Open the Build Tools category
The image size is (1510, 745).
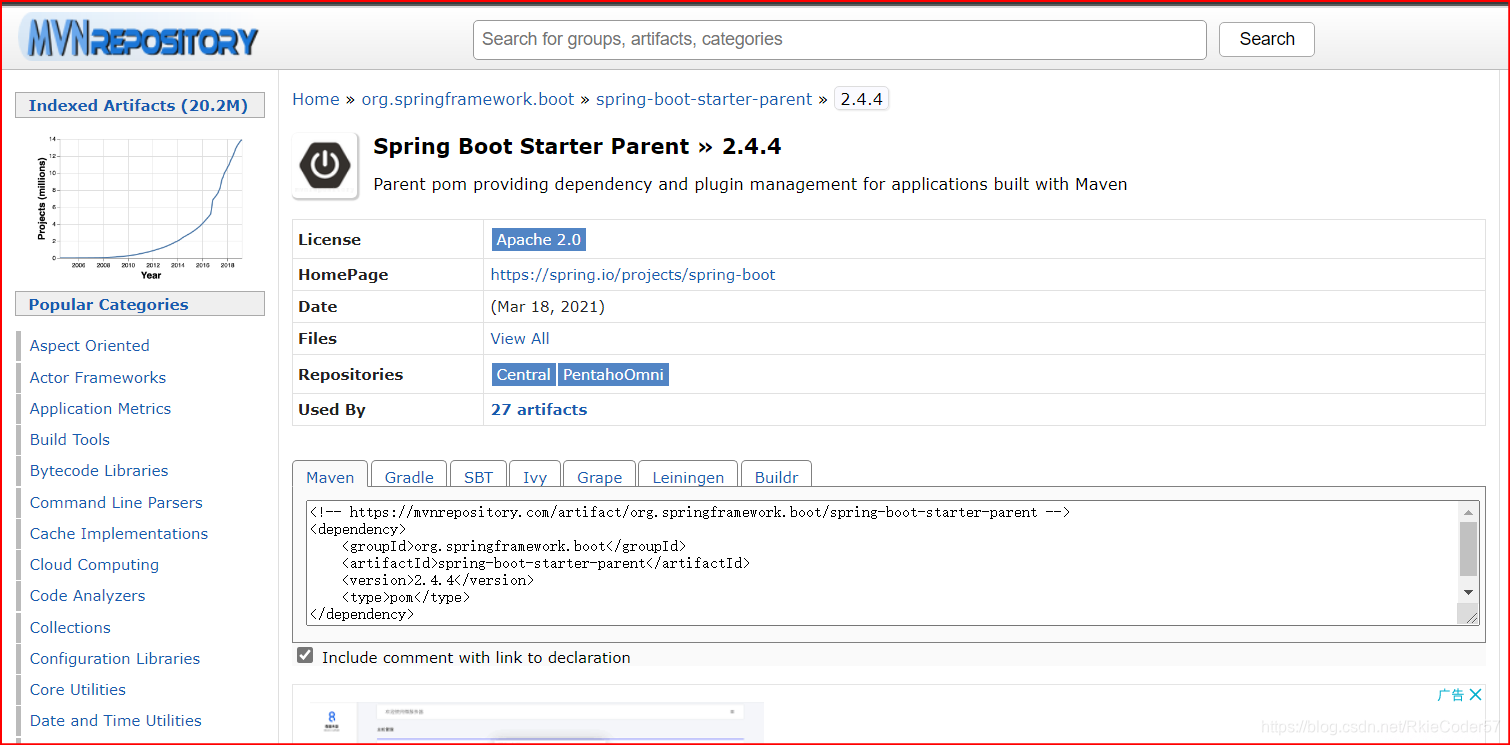(70, 439)
